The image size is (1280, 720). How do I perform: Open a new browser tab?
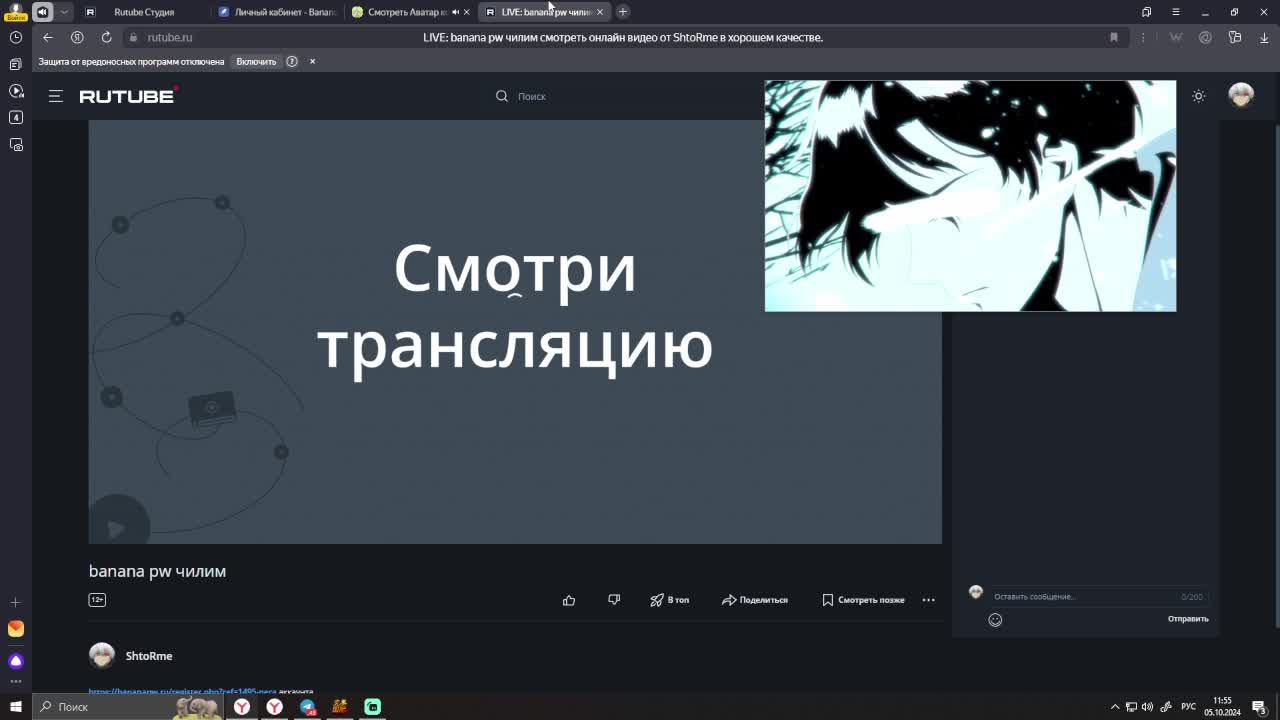(623, 12)
